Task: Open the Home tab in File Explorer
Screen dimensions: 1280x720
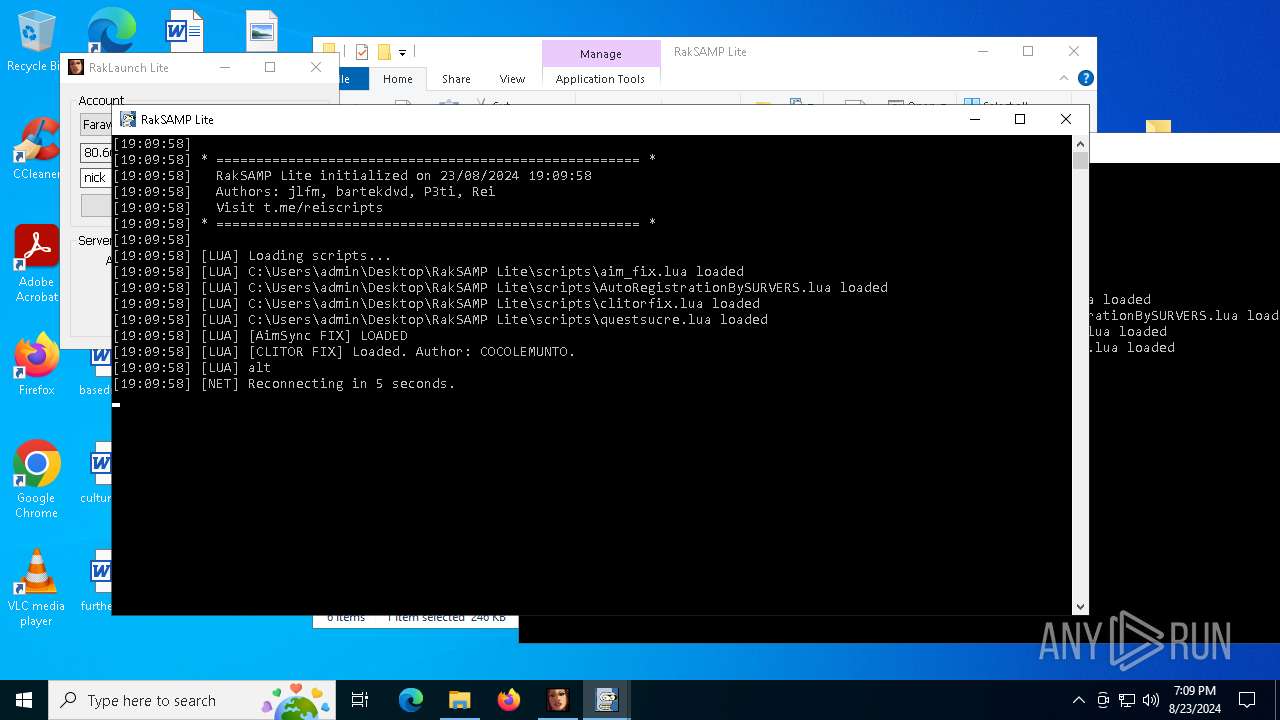Action: pyautogui.click(x=397, y=79)
